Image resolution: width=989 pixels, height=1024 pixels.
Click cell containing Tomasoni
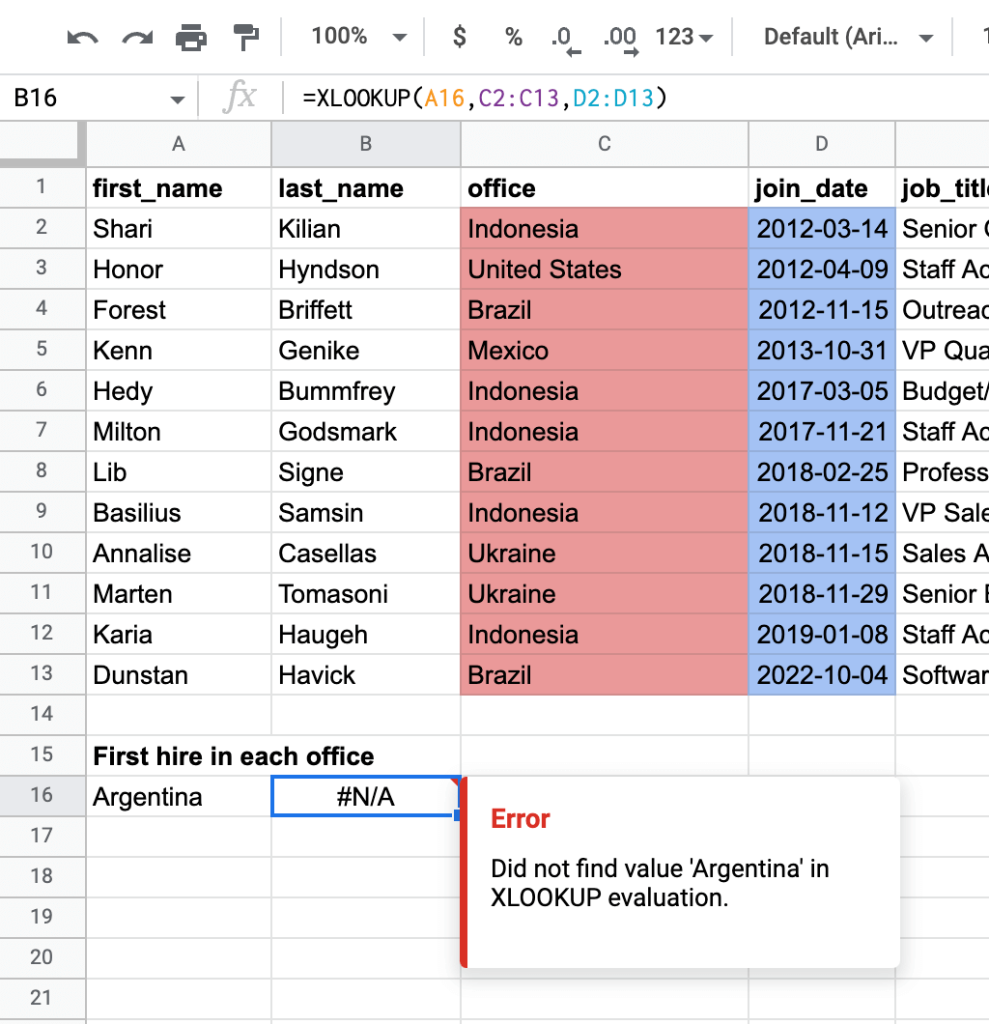(x=366, y=594)
